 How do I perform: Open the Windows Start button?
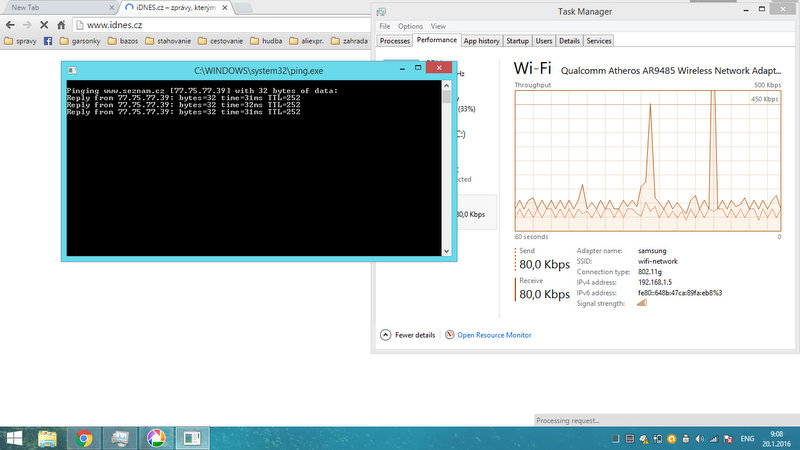pyautogui.click(x=14, y=438)
